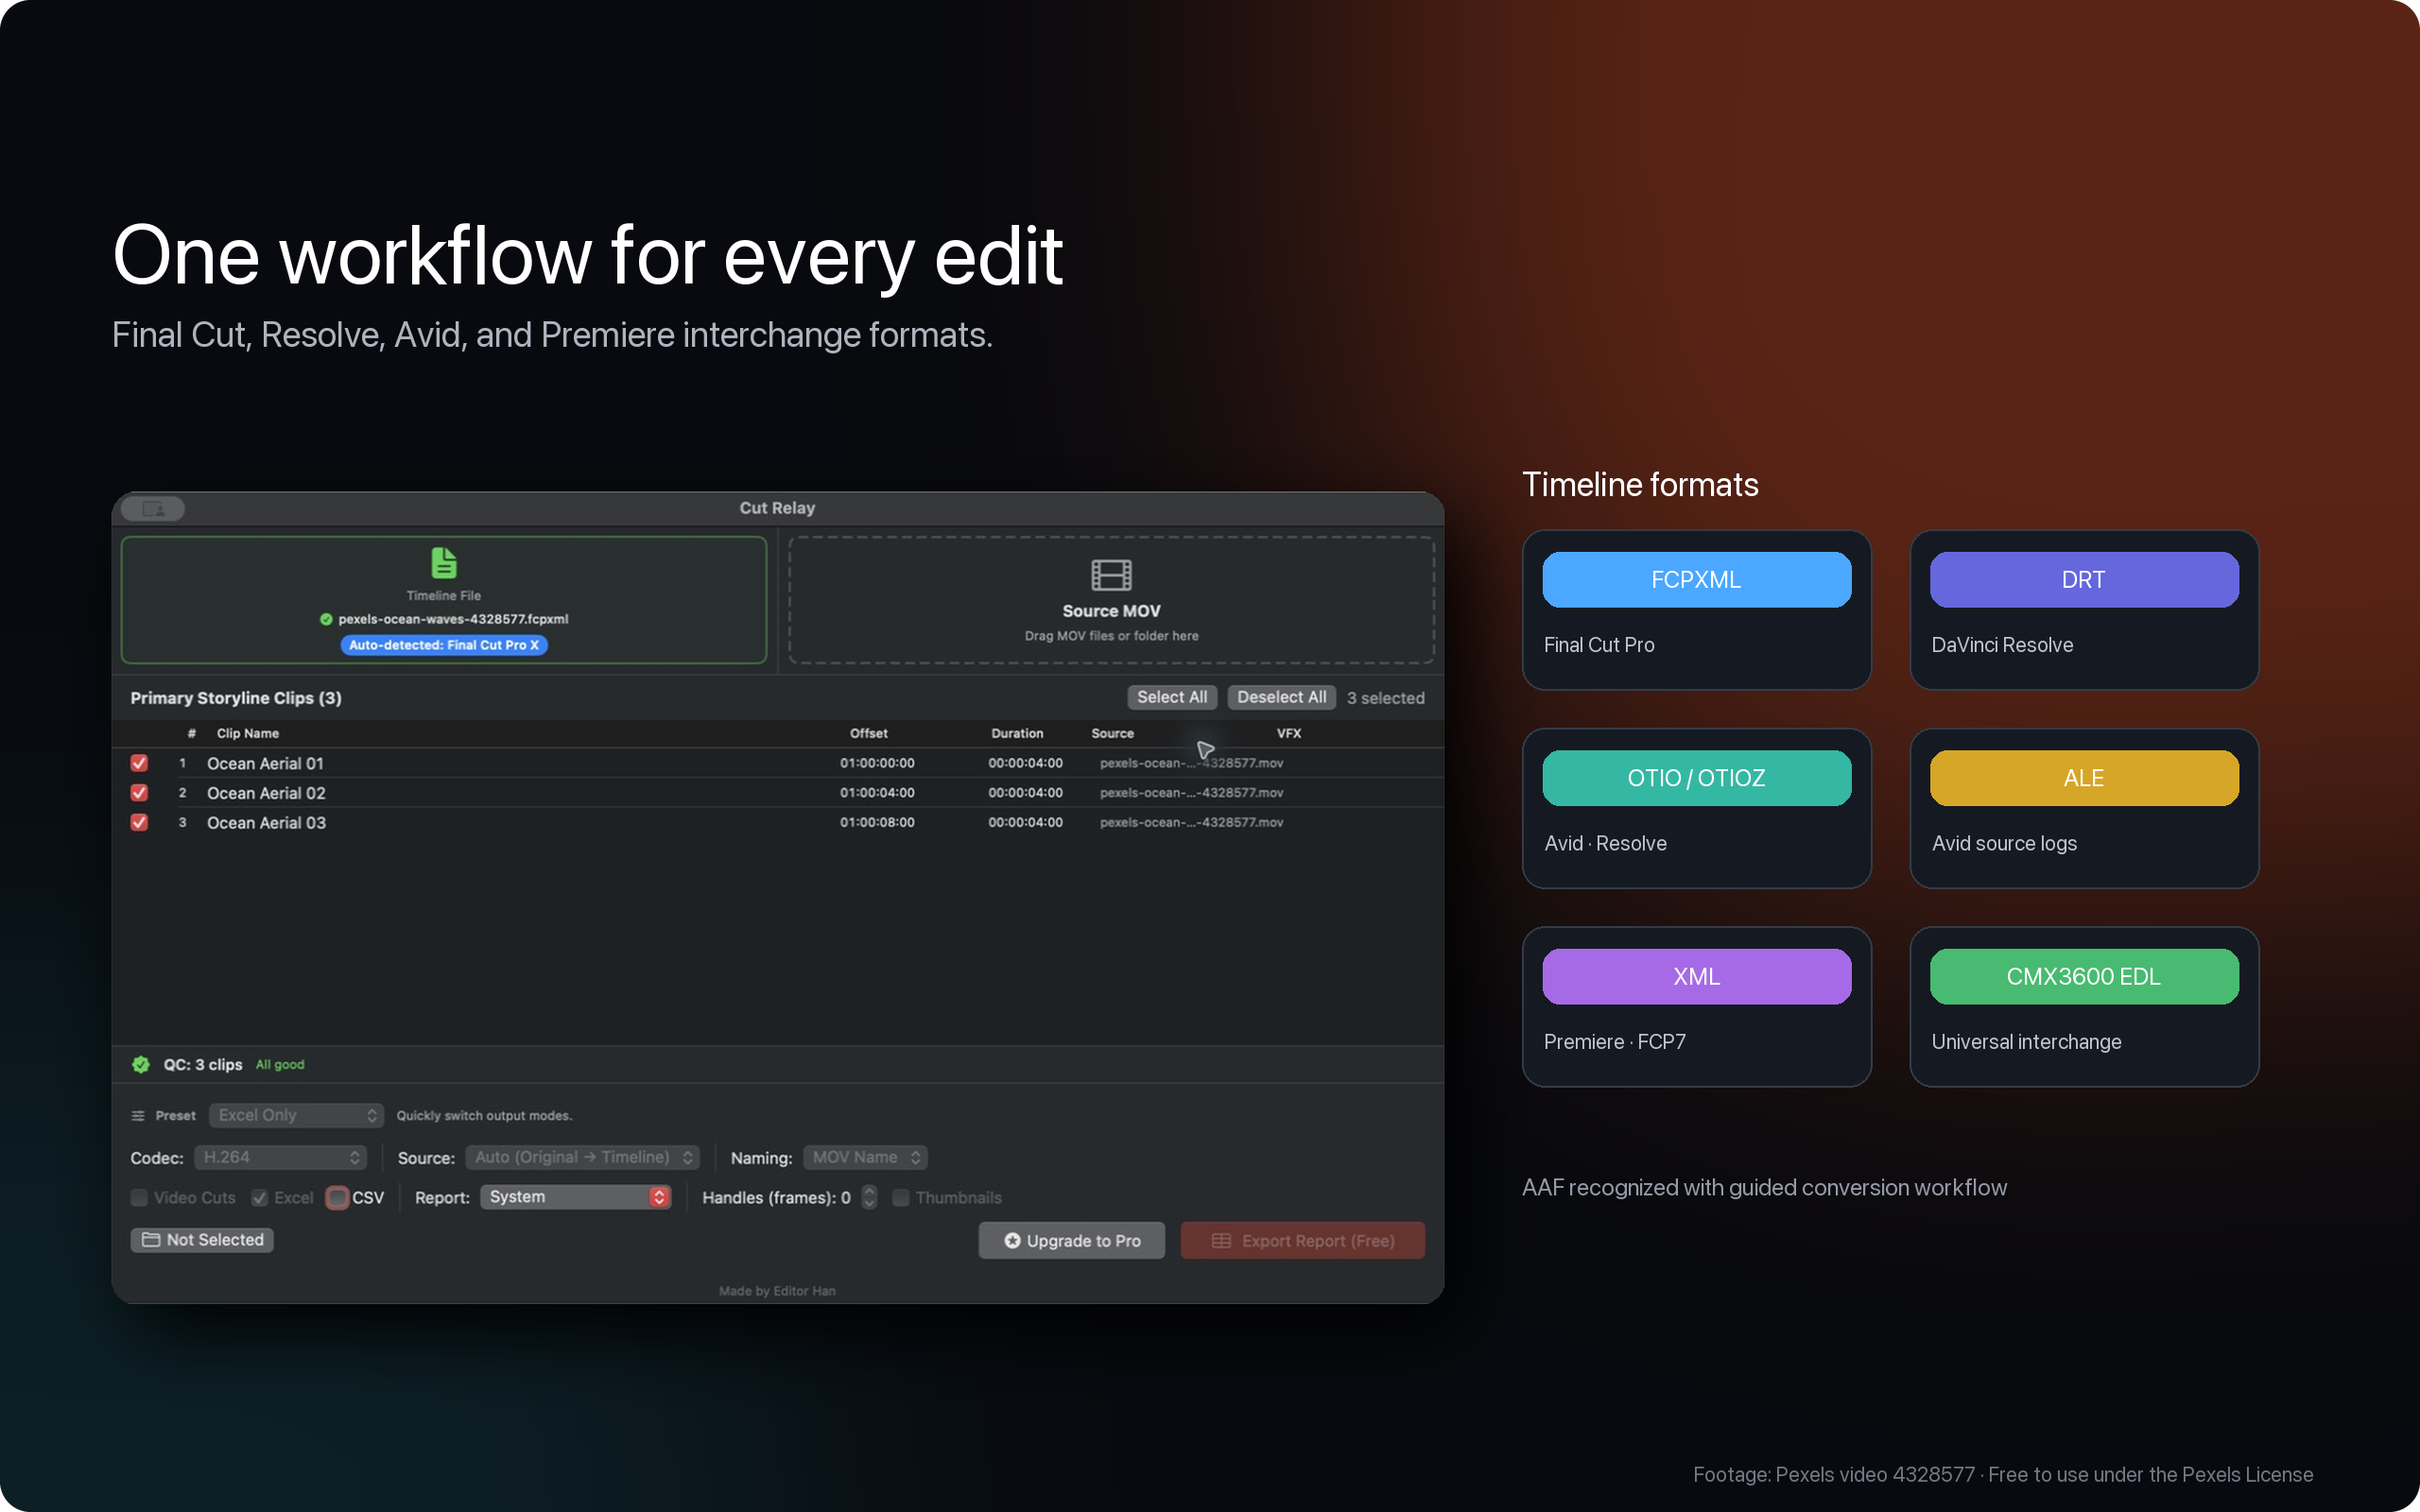Image resolution: width=2420 pixels, height=1512 pixels.
Task: Click the Handles frames stepper
Action: [869, 1197]
